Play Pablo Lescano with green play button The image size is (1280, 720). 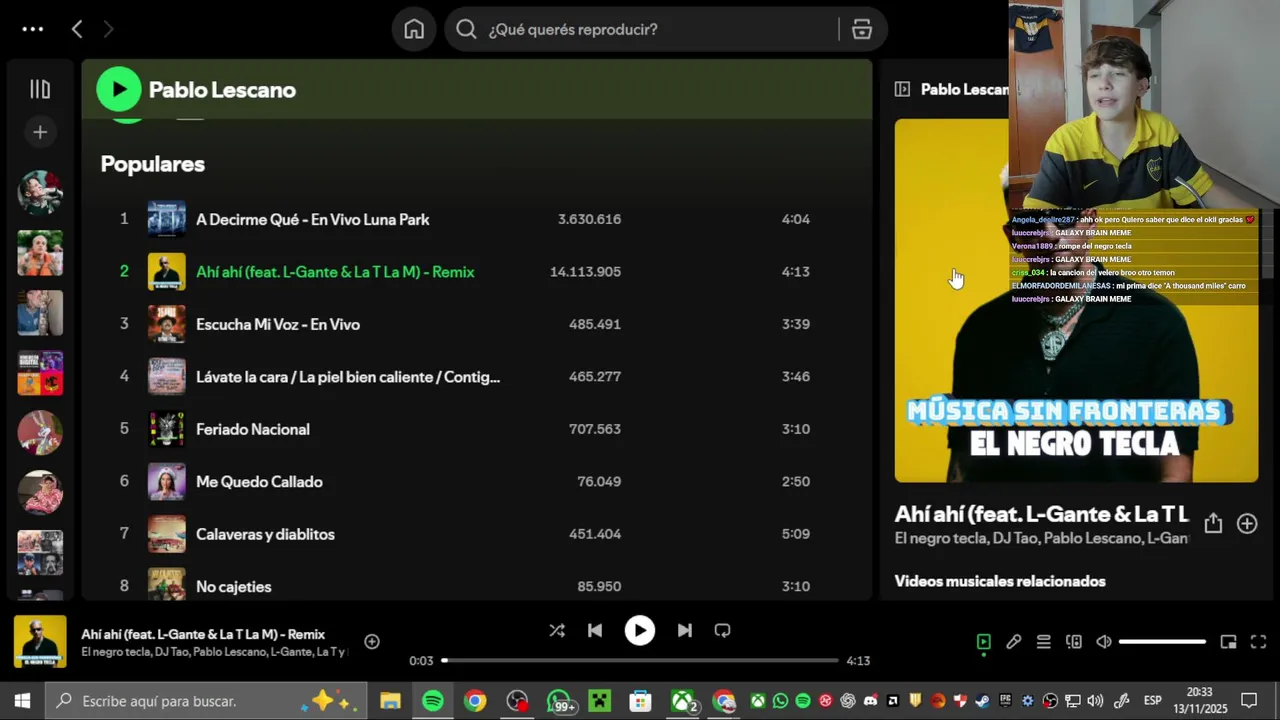pyautogui.click(x=119, y=89)
